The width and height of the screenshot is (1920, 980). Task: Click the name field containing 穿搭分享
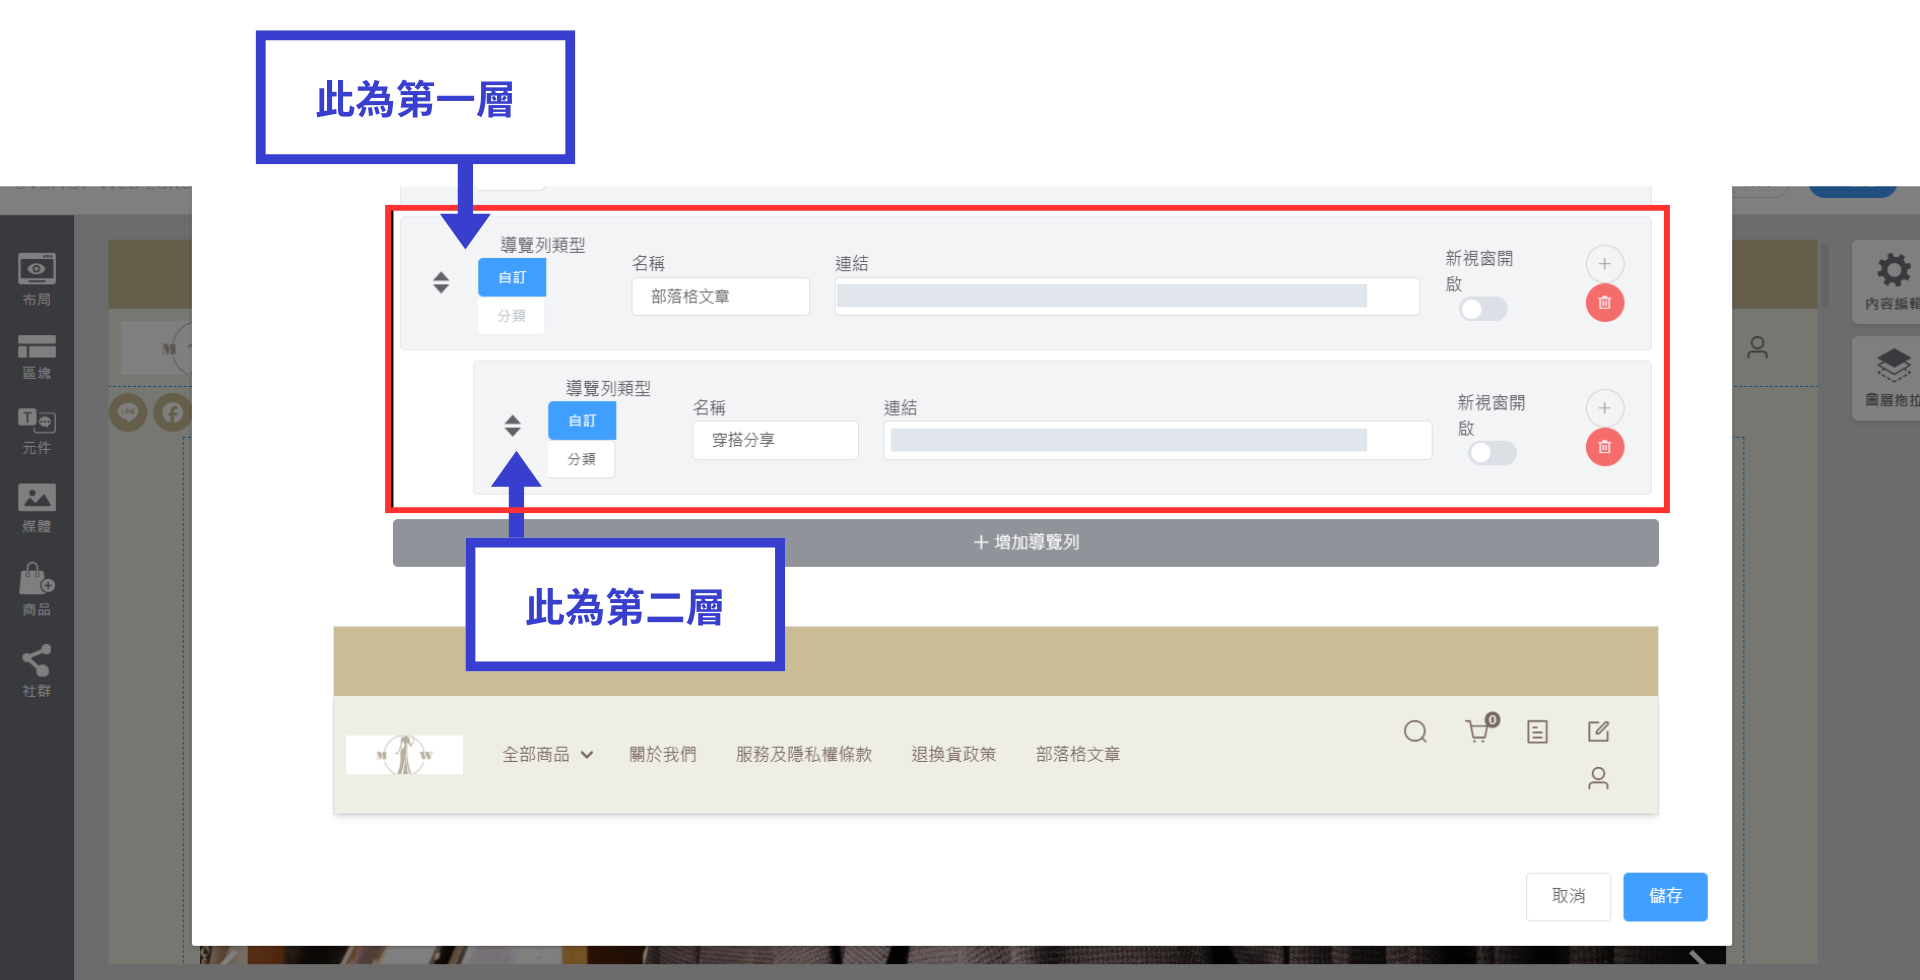pyautogui.click(x=775, y=440)
